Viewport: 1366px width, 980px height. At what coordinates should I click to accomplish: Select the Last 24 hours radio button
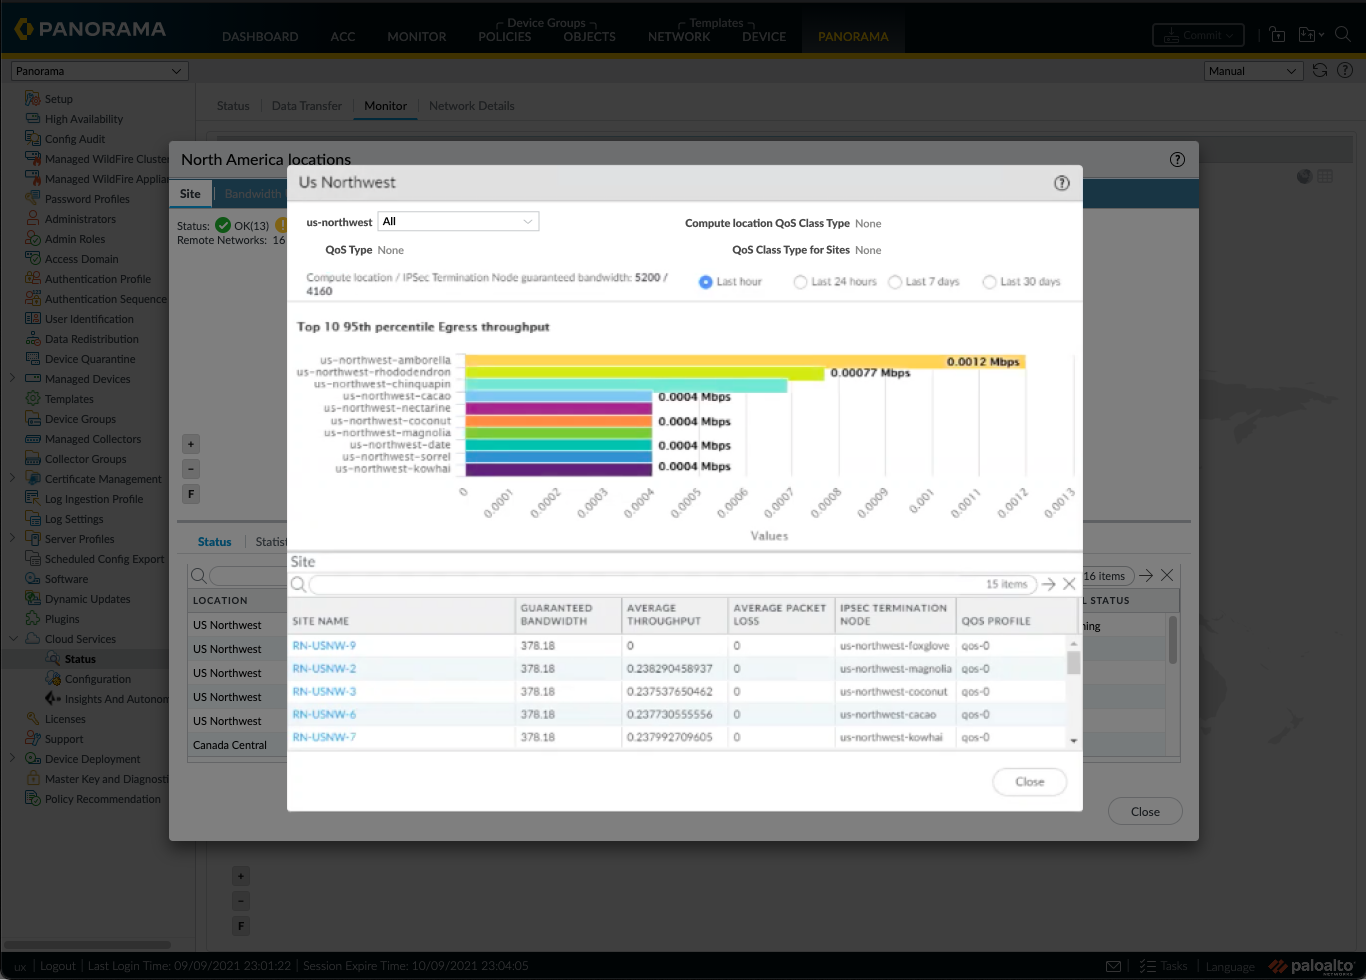pos(800,282)
